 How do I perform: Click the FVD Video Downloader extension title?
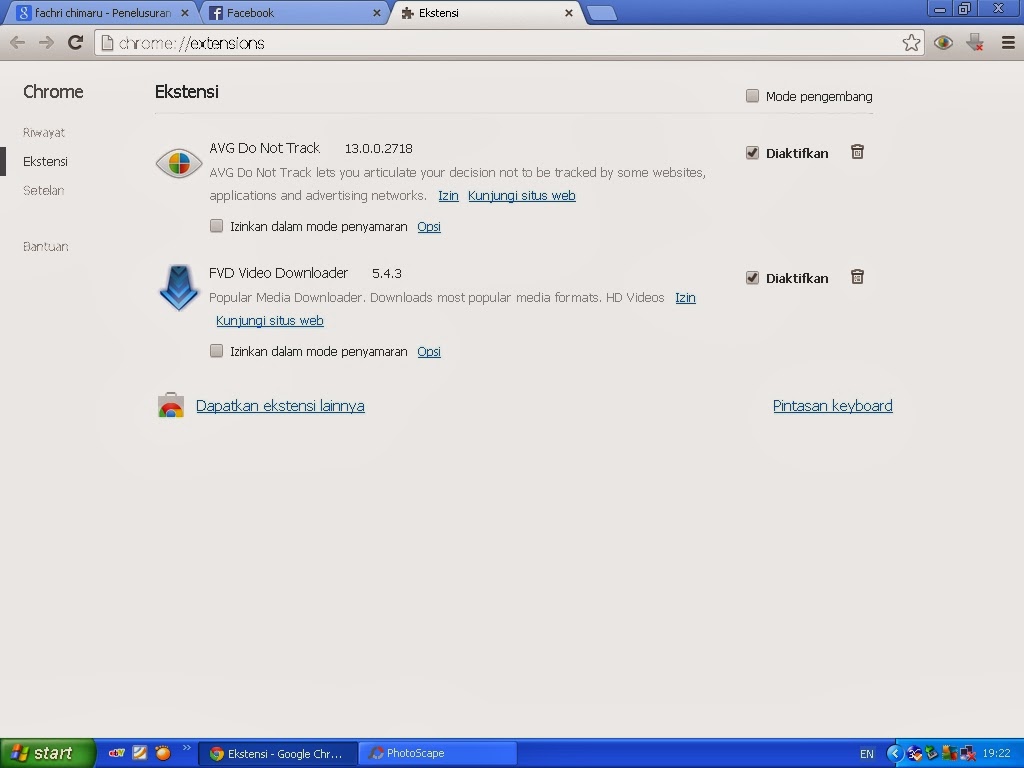click(x=279, y=272)
